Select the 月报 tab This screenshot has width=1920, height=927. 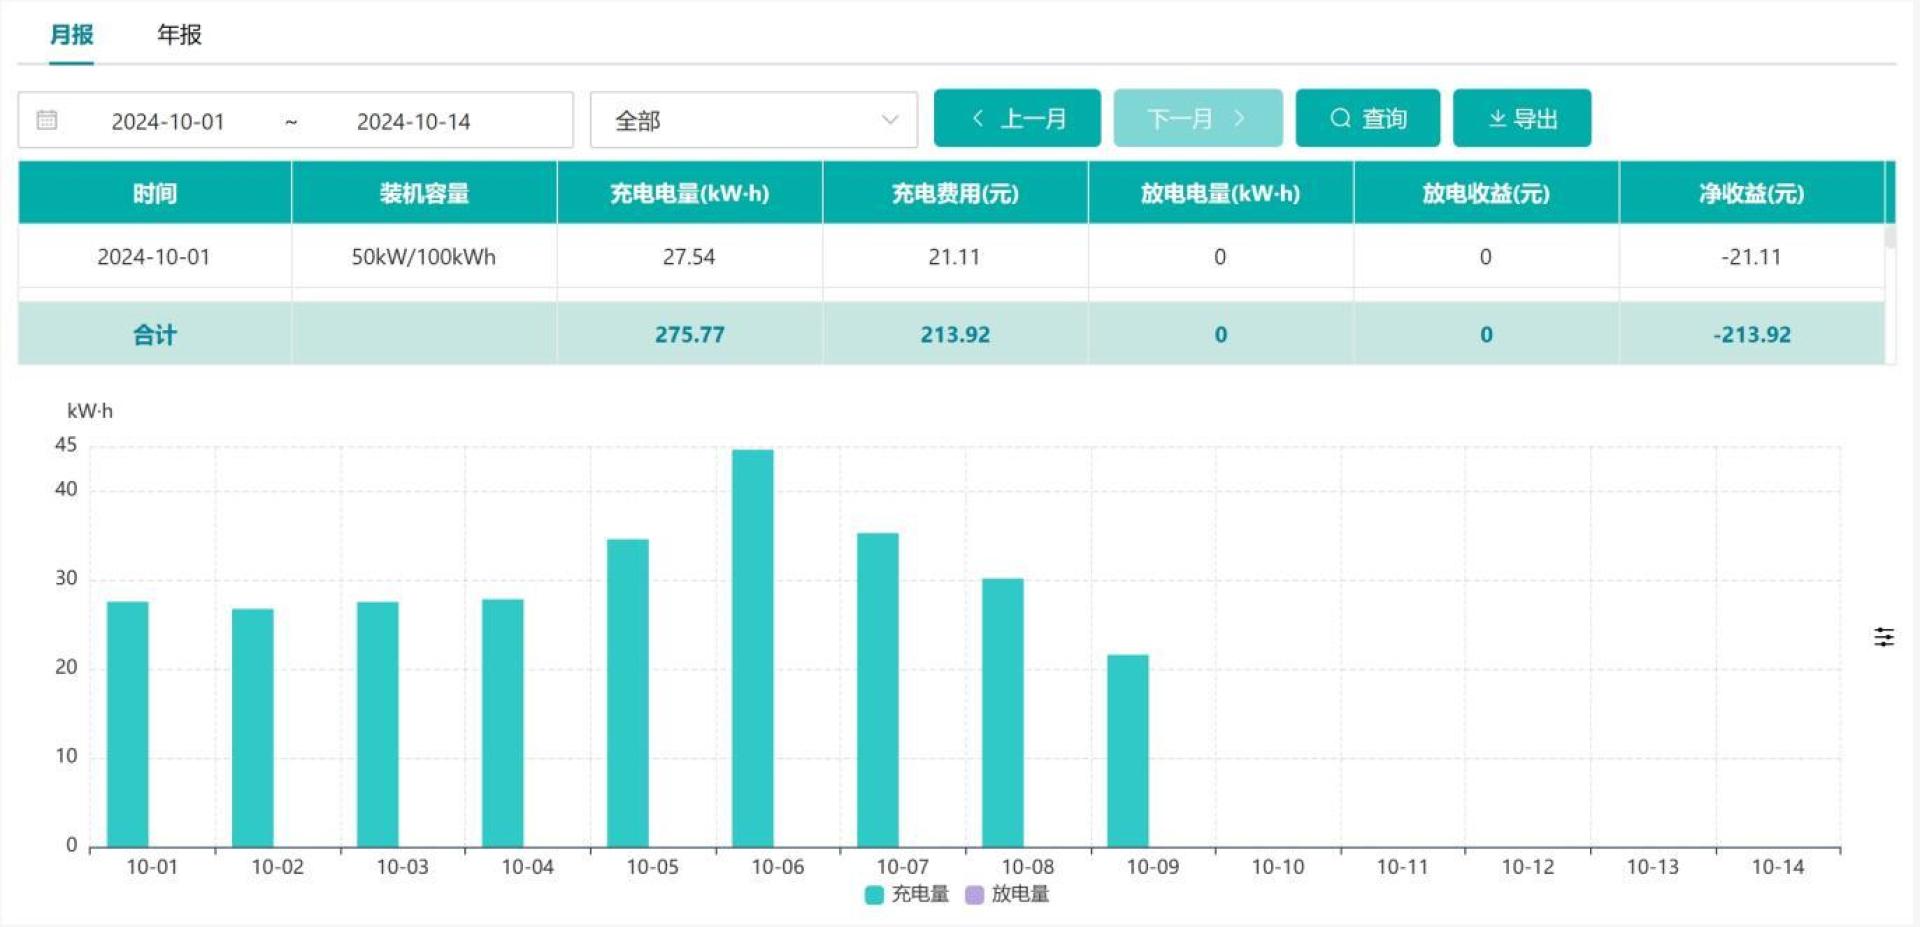pos(71,35)
